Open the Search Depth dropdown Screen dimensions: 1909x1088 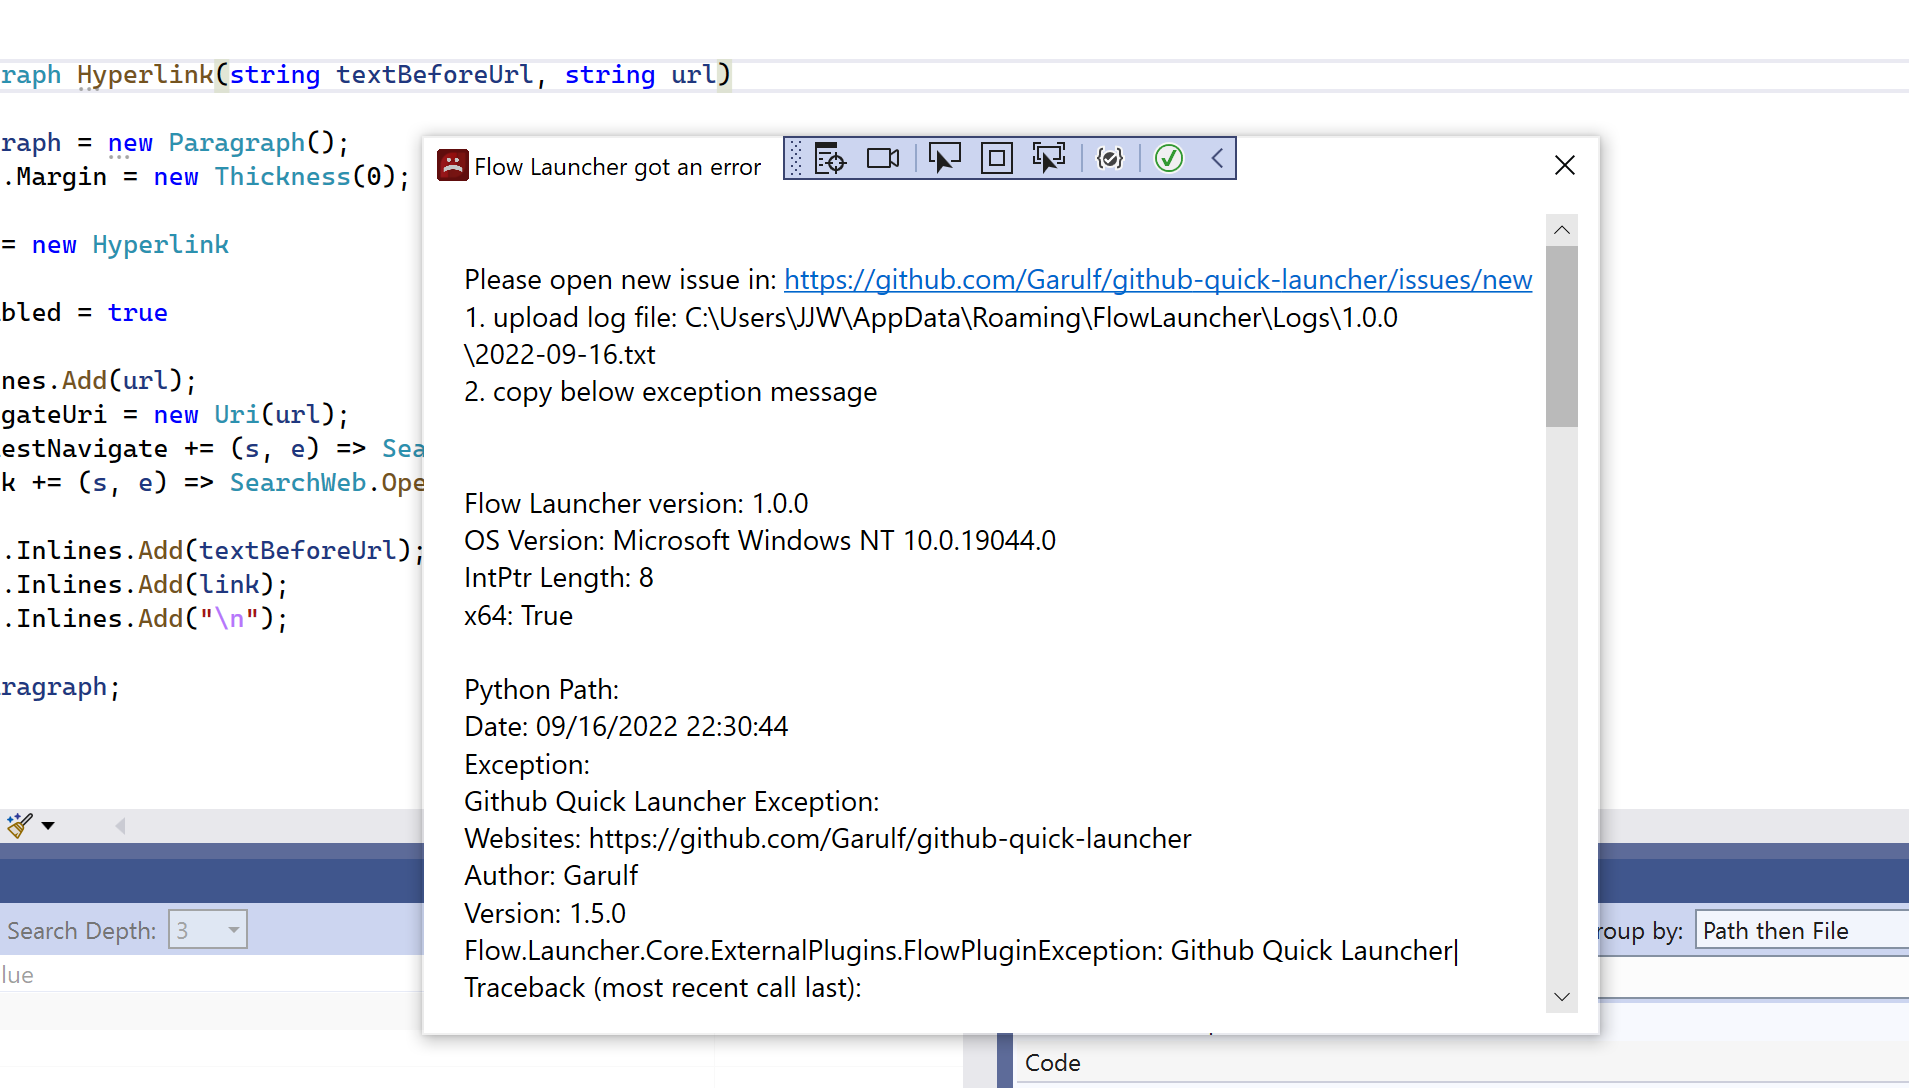208,930
